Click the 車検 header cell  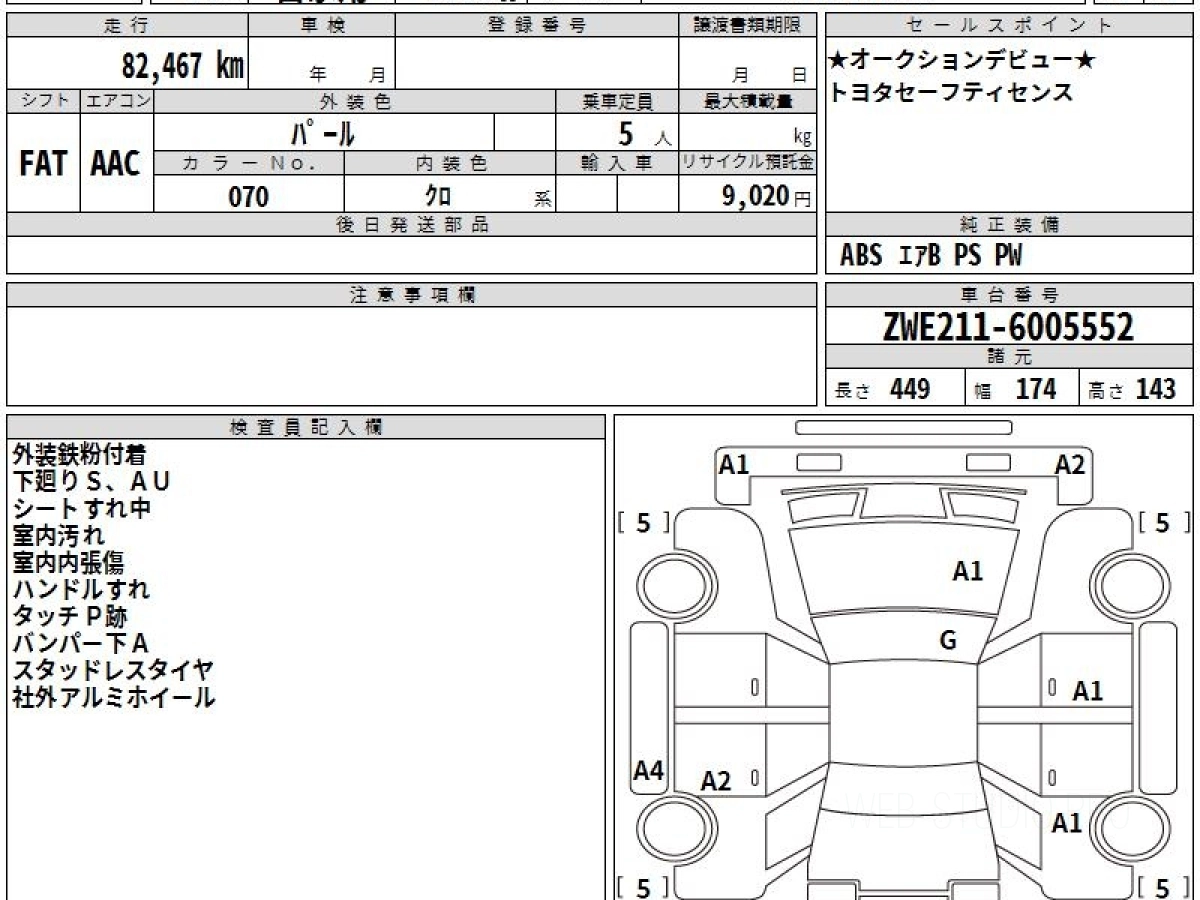coord(322,26)
